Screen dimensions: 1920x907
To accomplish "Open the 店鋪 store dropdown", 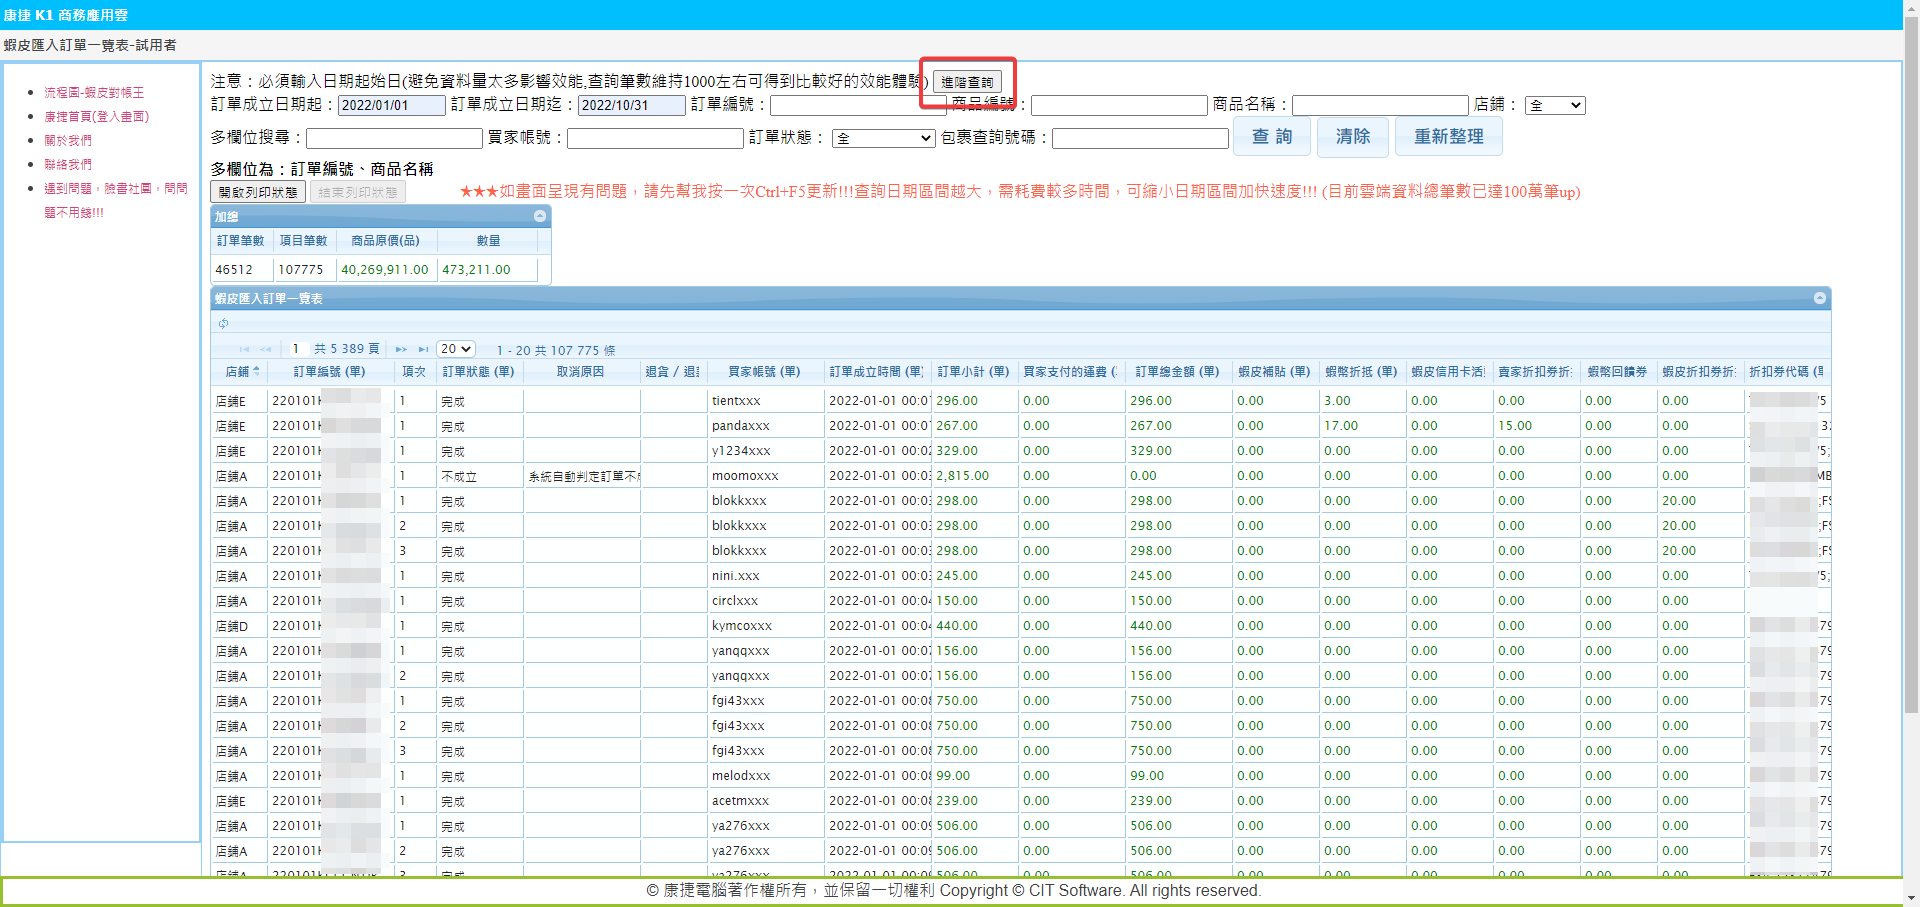I will click(x=1555, y=105).
